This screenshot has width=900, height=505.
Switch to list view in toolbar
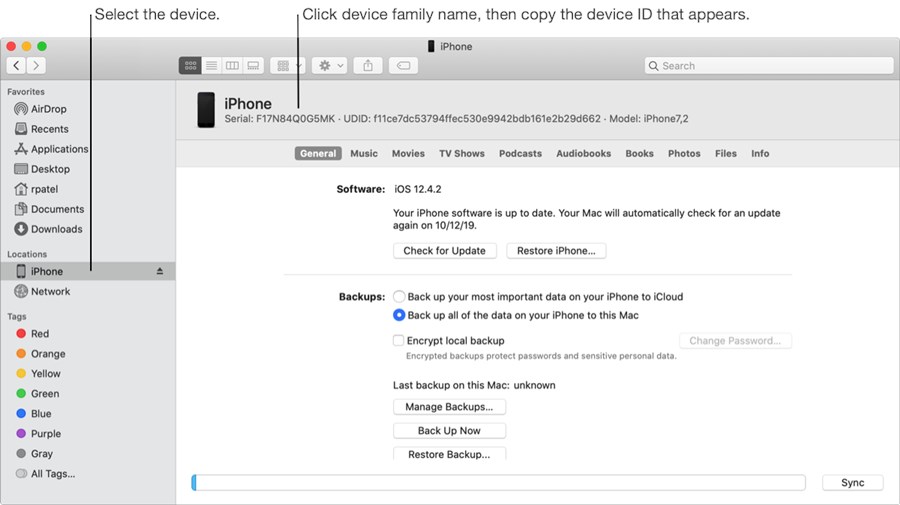211,66
